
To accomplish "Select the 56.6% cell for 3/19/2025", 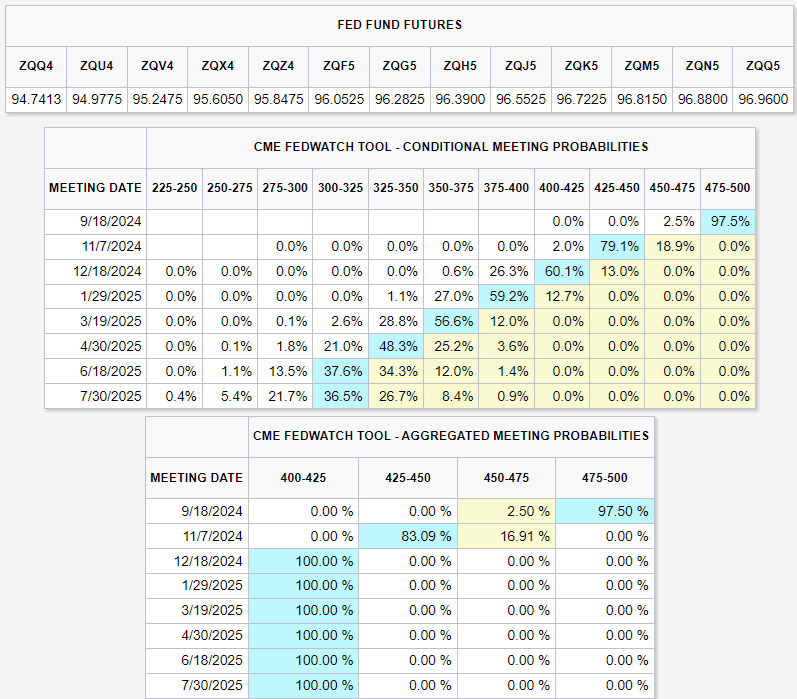I will [x=452, y=321].
